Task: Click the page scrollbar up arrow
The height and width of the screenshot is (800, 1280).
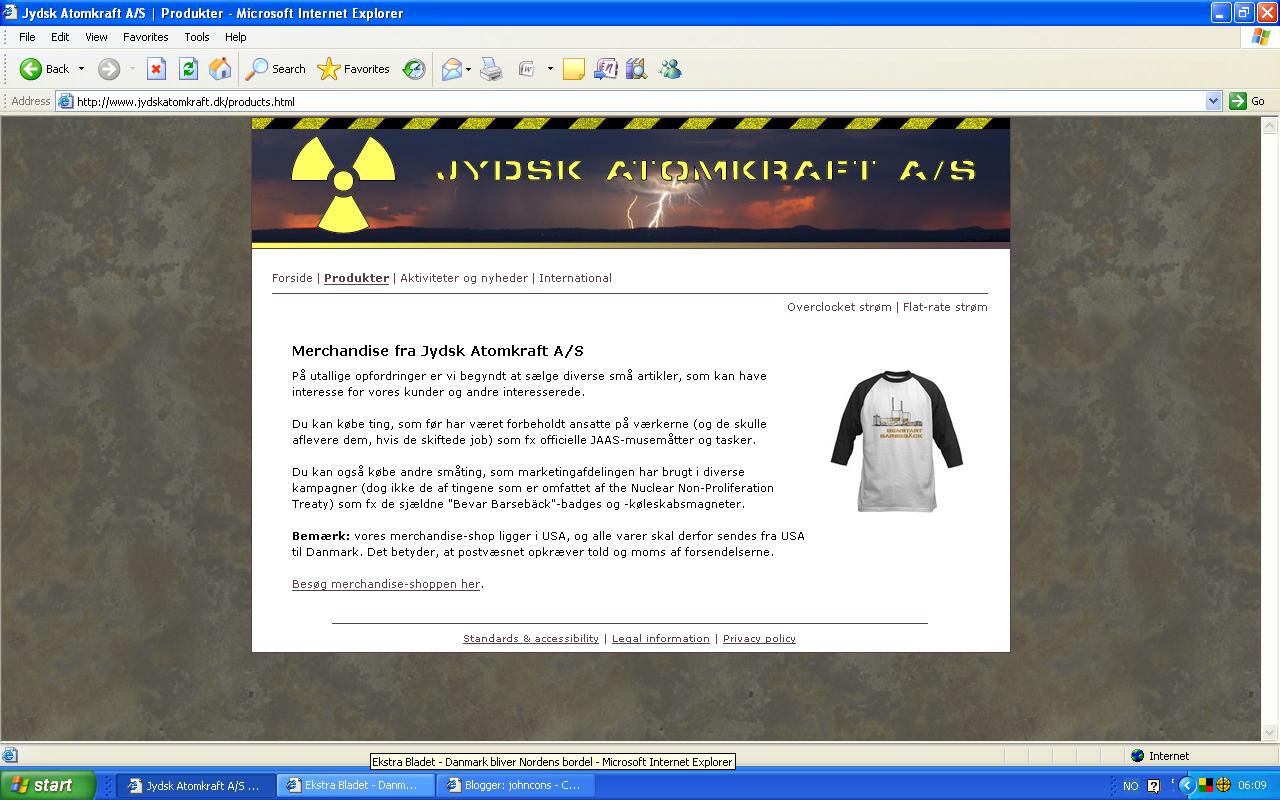Action: (1271, 126)
